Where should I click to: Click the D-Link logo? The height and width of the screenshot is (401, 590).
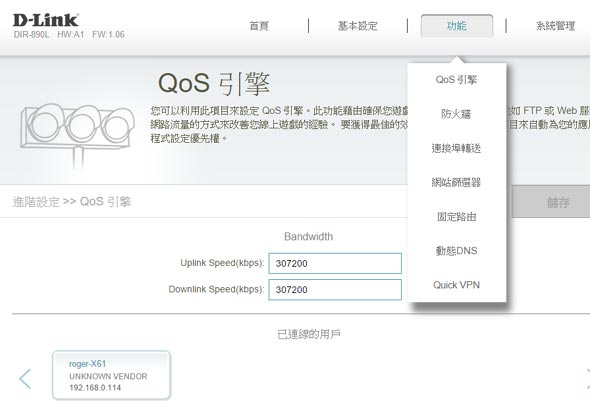pos(46,20)
